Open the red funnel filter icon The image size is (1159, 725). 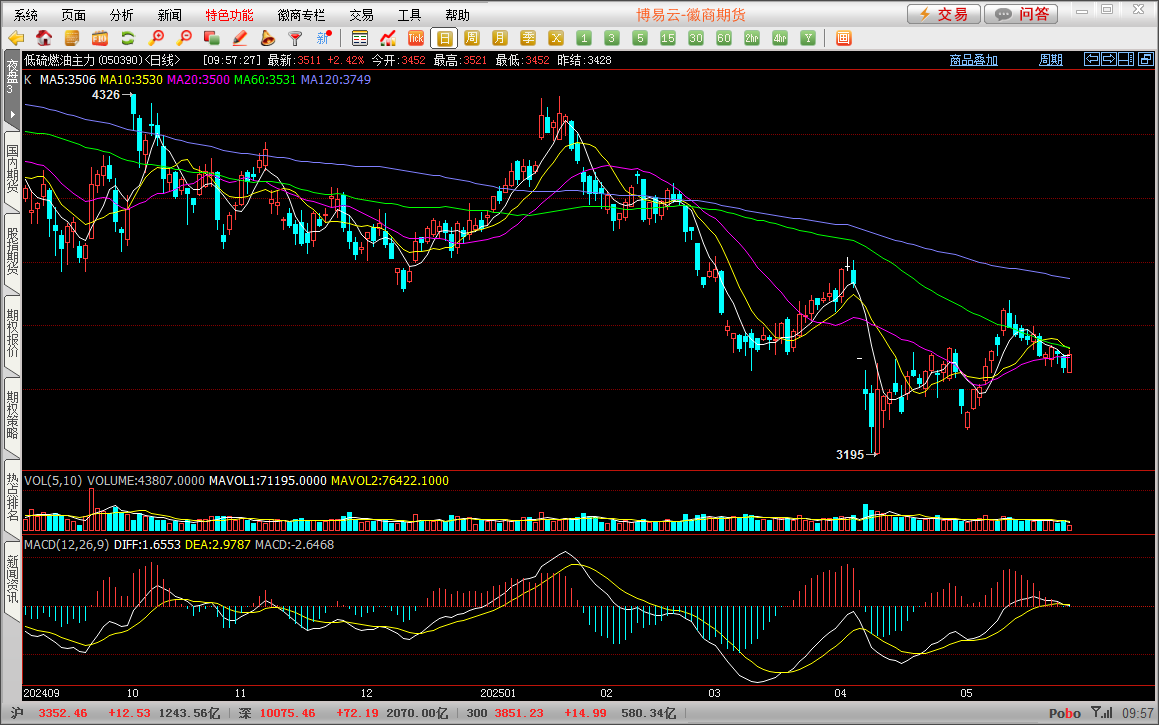(x=295, y=38)
